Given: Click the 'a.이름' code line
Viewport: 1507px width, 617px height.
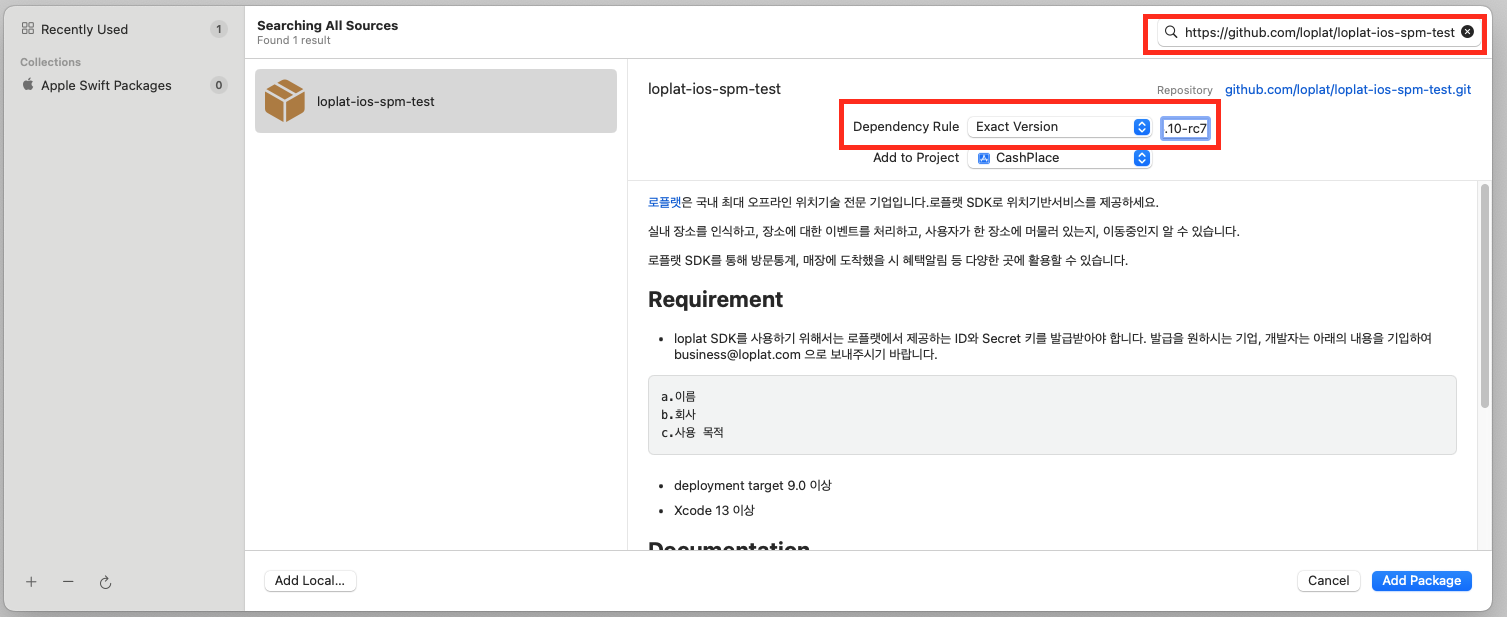Looking at the screenshot, I should point(678,396).
